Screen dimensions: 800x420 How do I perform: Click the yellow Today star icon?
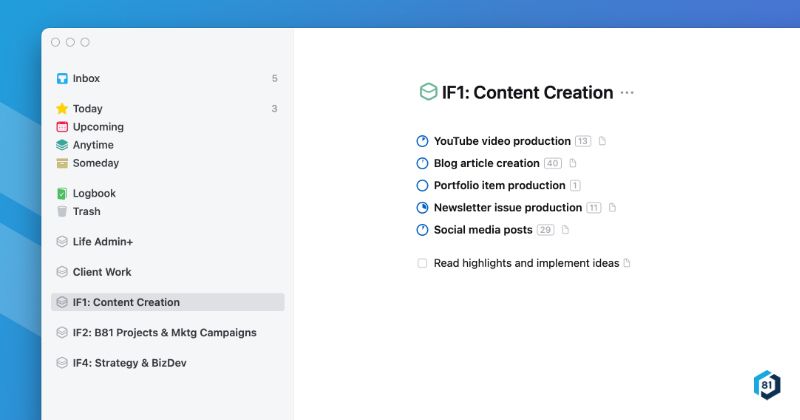point(62,109)
